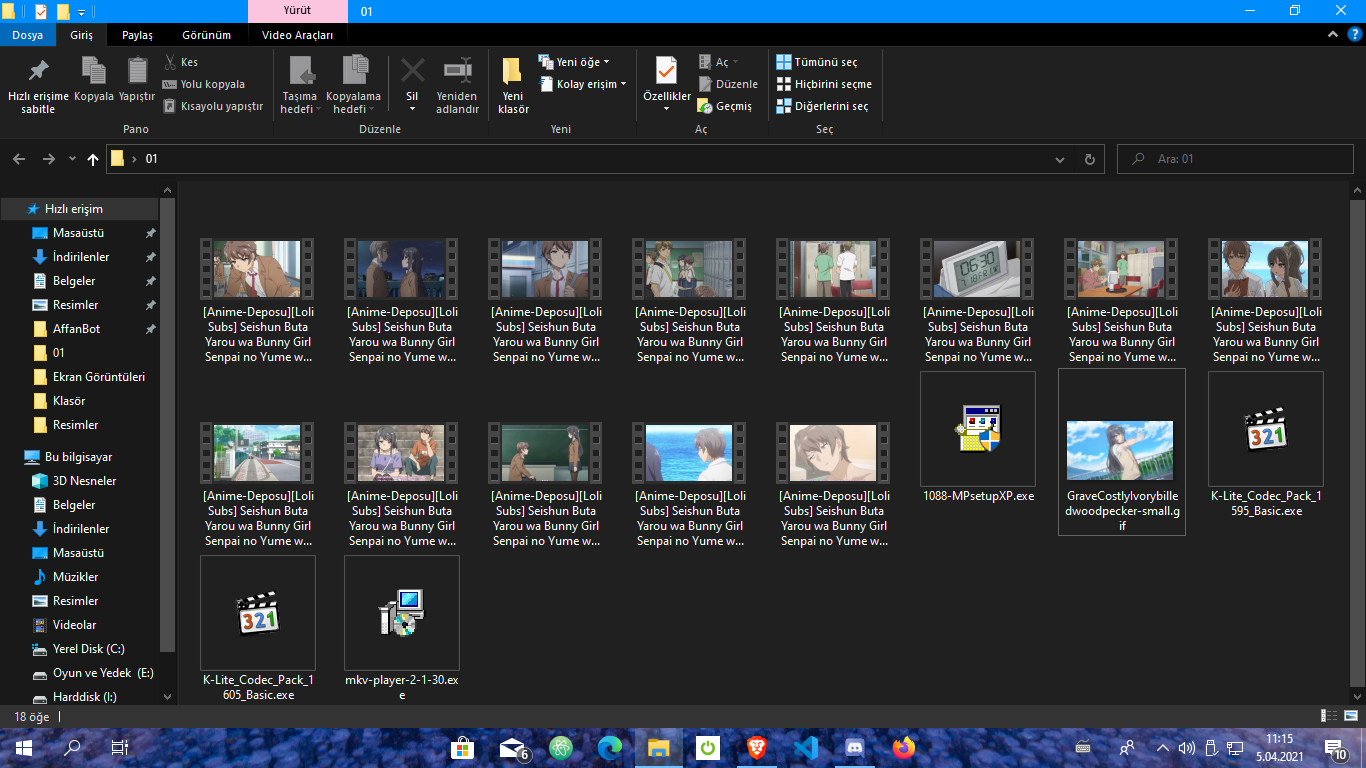Switch to details view in status bar

point(1329,716)
